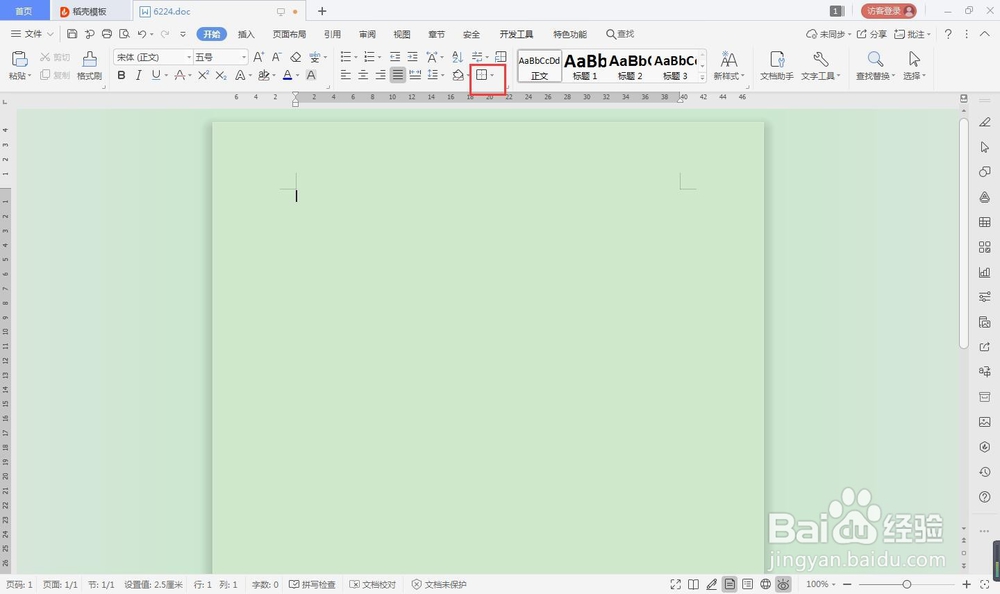
Task: Click the 访客登录 login button
Action: tap(889, 11)
